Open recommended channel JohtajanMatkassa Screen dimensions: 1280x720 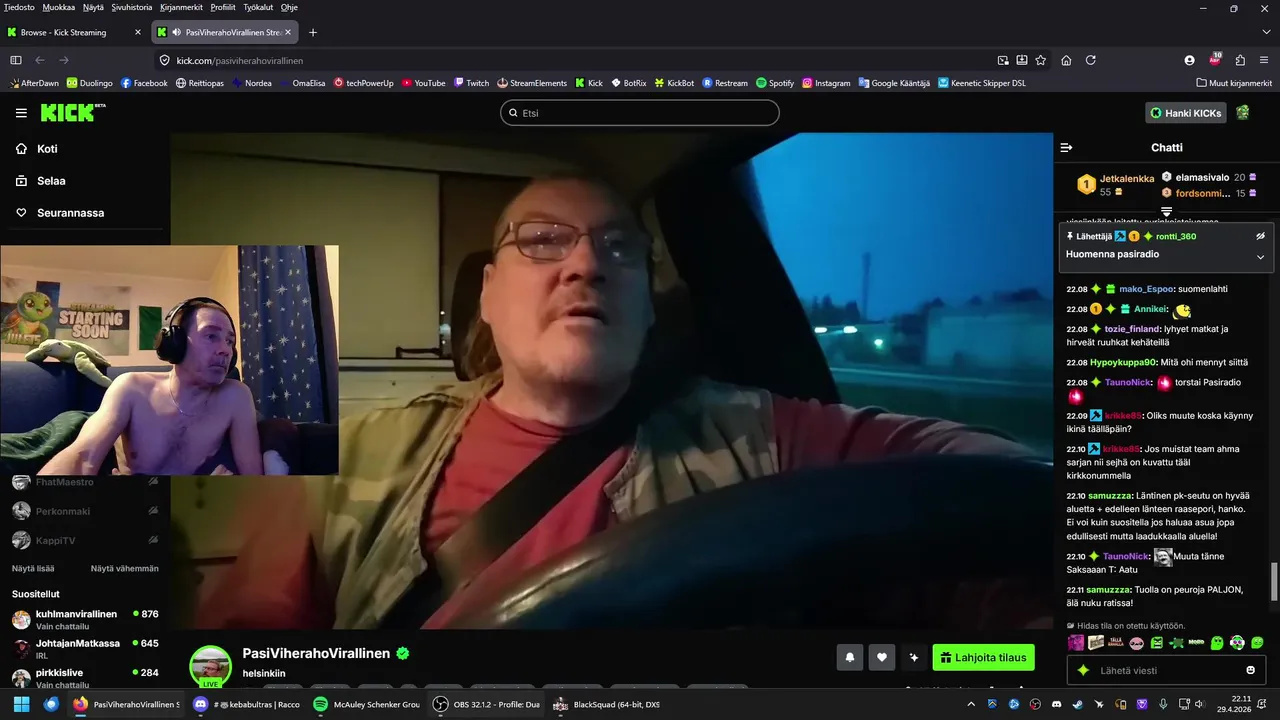(x=85, y=649)
